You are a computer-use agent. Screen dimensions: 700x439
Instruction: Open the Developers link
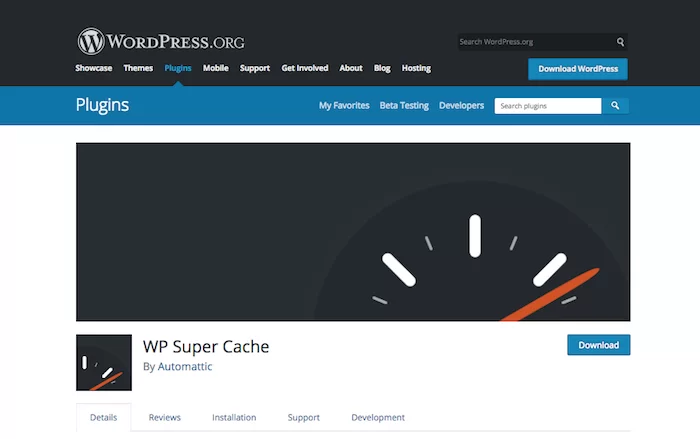click(x=461, y=105)
